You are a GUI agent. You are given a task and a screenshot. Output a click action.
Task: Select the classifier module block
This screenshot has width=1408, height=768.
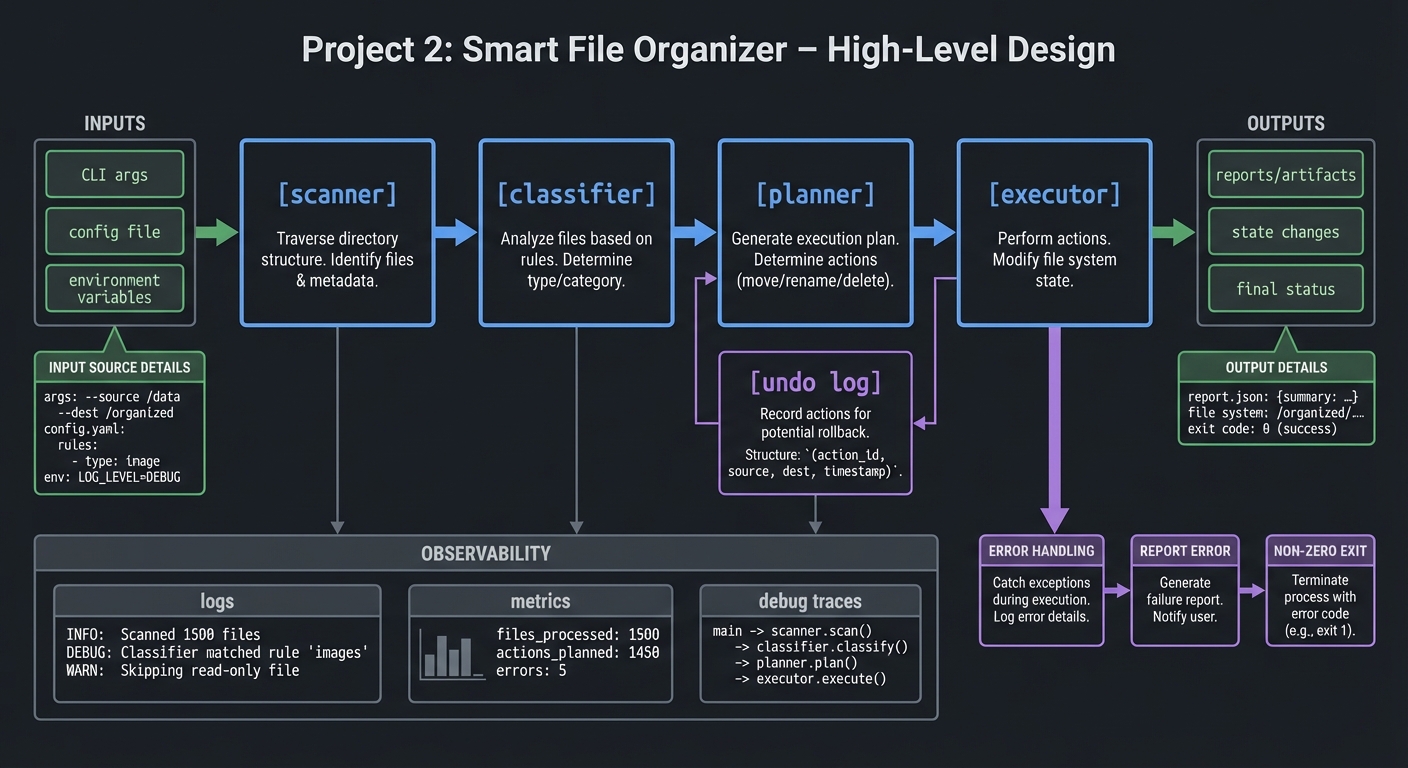pyautogui.click(x=576, y=232)
